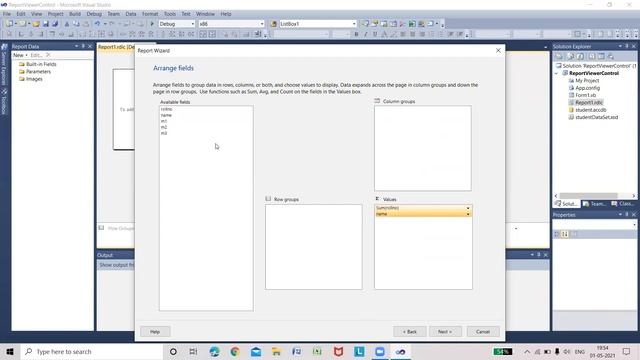Click Back in the Report Wizard

click(410, 331)
